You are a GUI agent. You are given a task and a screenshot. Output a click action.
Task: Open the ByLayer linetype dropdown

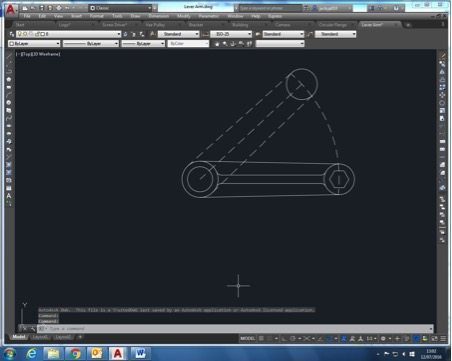(91, 44)
